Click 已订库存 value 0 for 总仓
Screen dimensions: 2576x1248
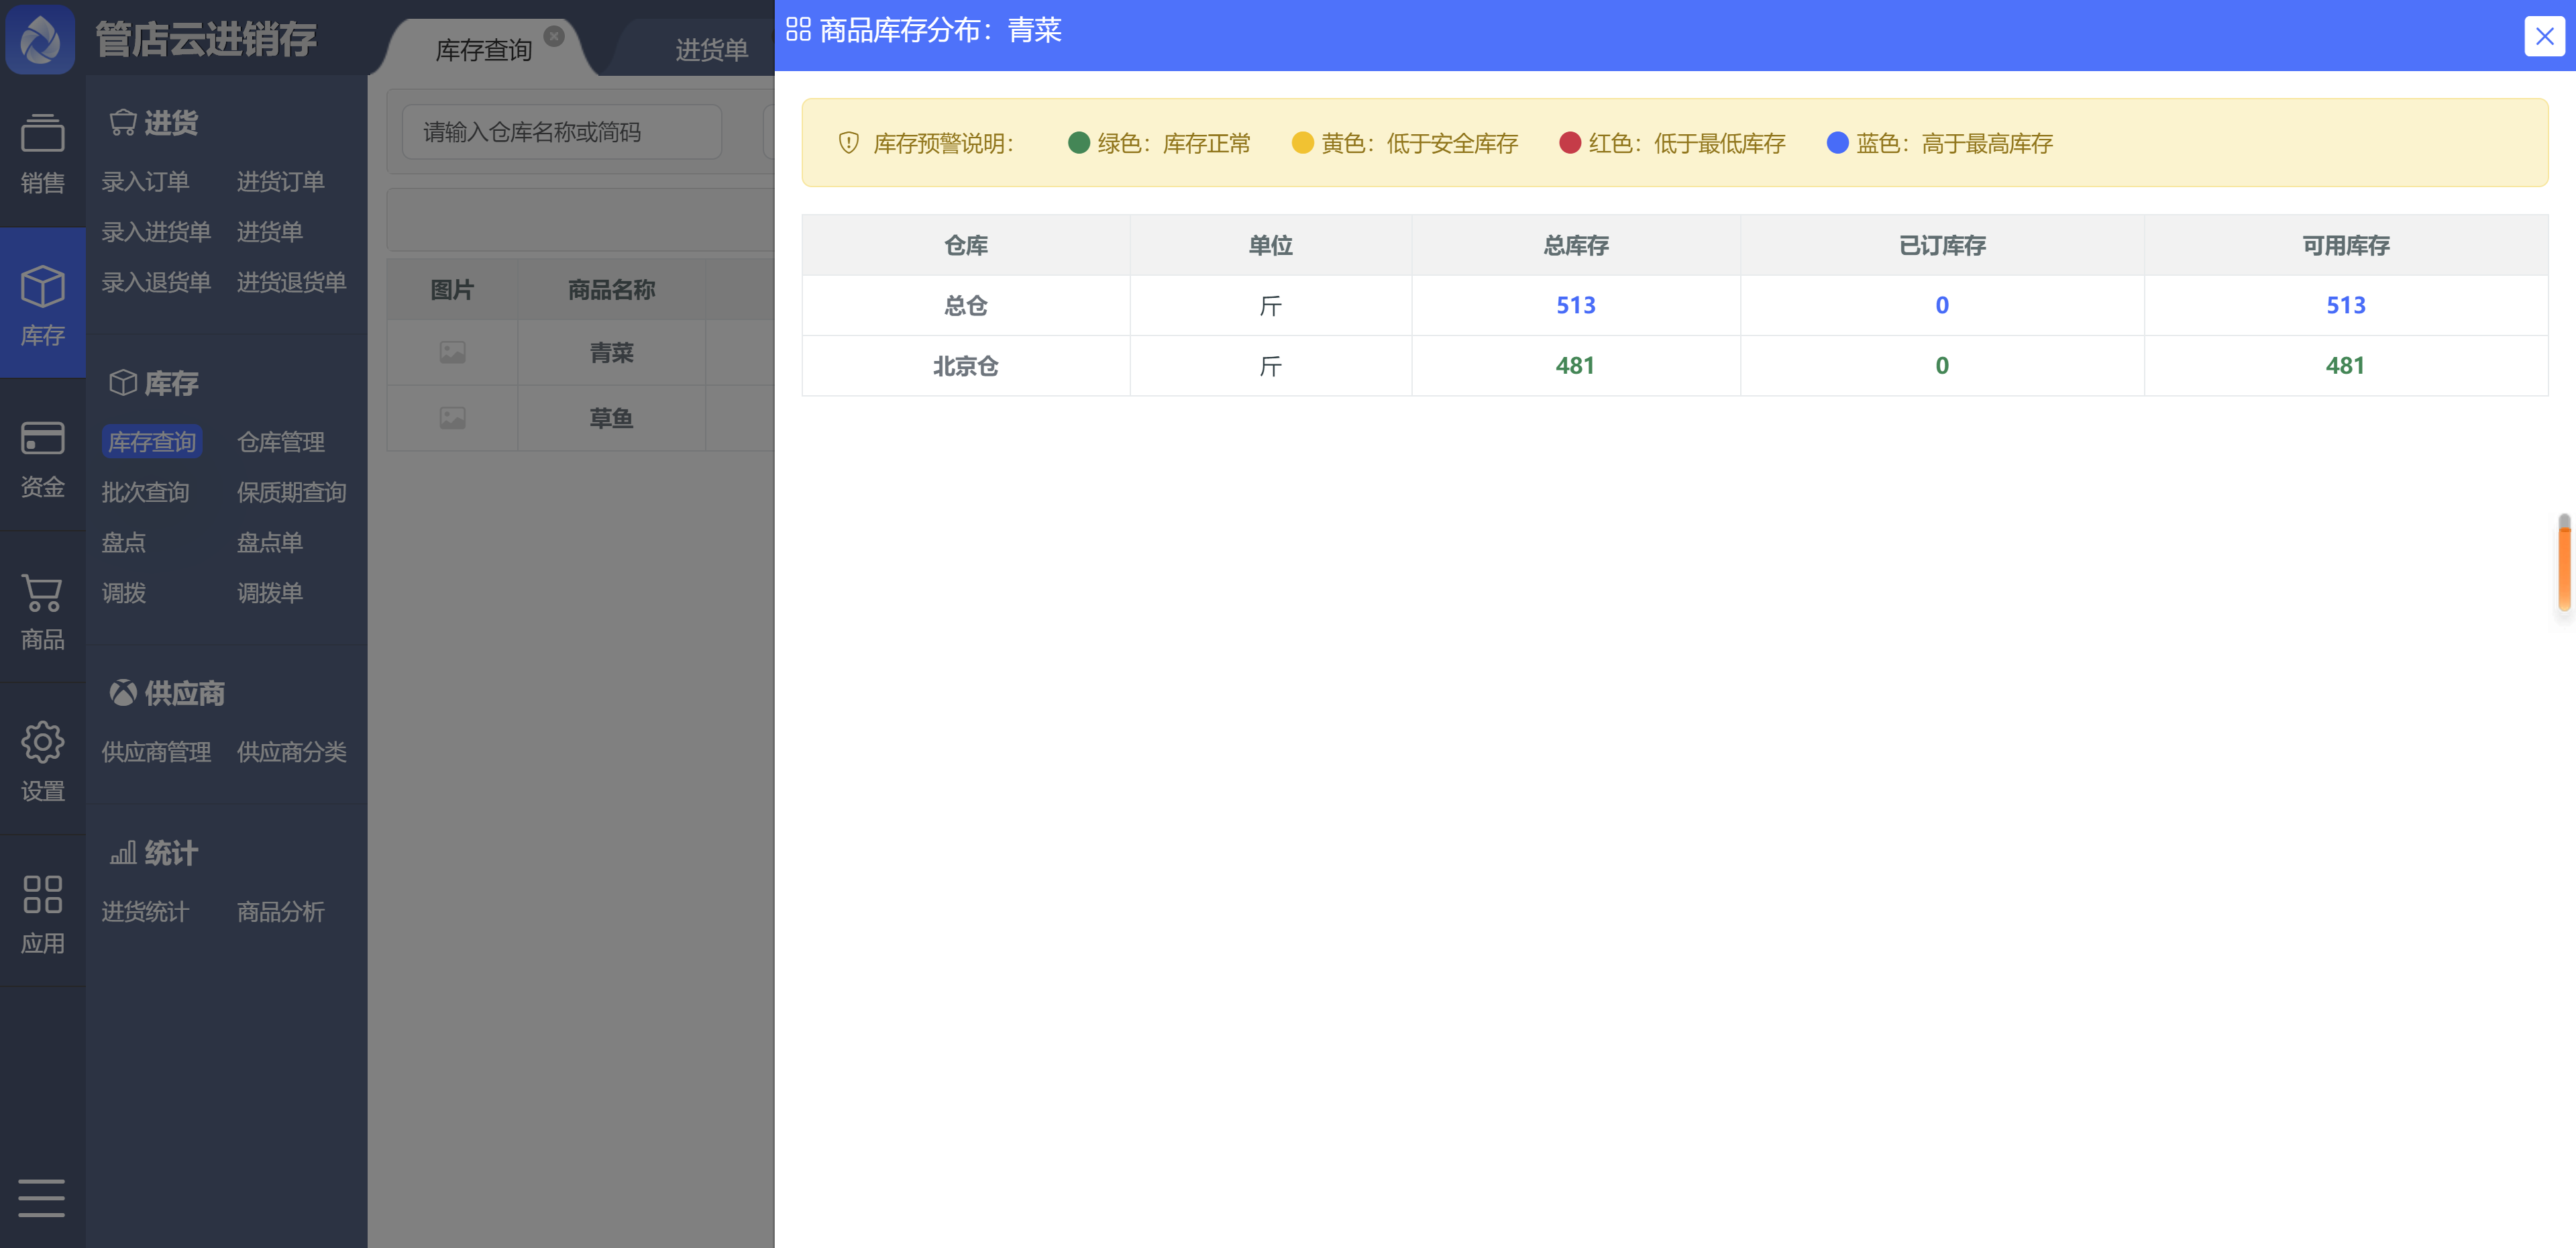[1942, 306]
